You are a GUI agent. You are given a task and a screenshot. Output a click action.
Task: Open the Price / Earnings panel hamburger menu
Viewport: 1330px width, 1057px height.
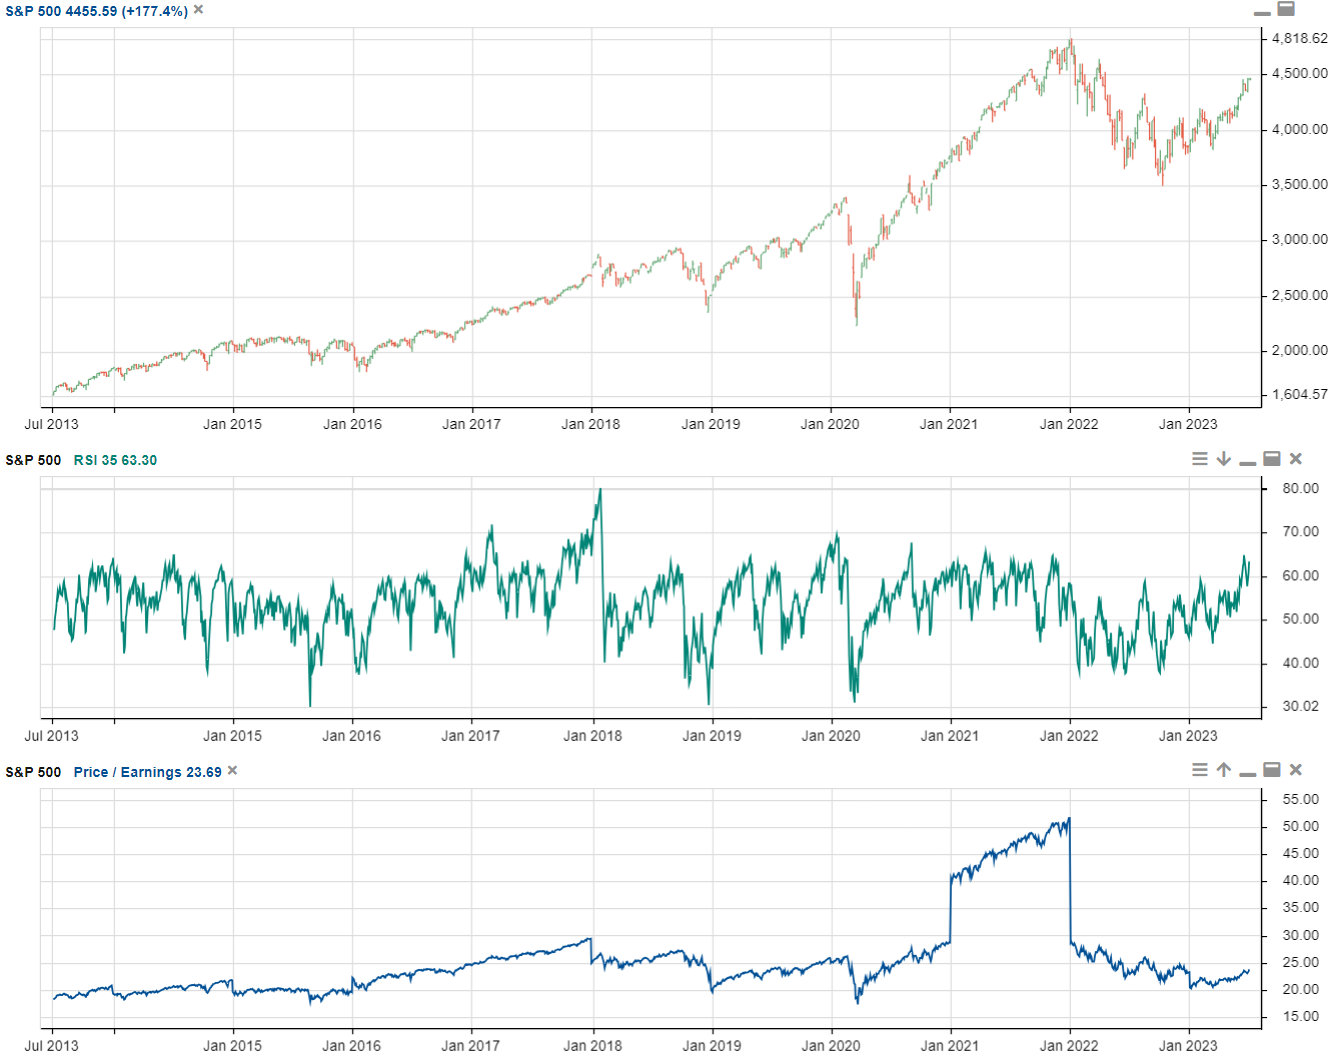click(1200, 770)
